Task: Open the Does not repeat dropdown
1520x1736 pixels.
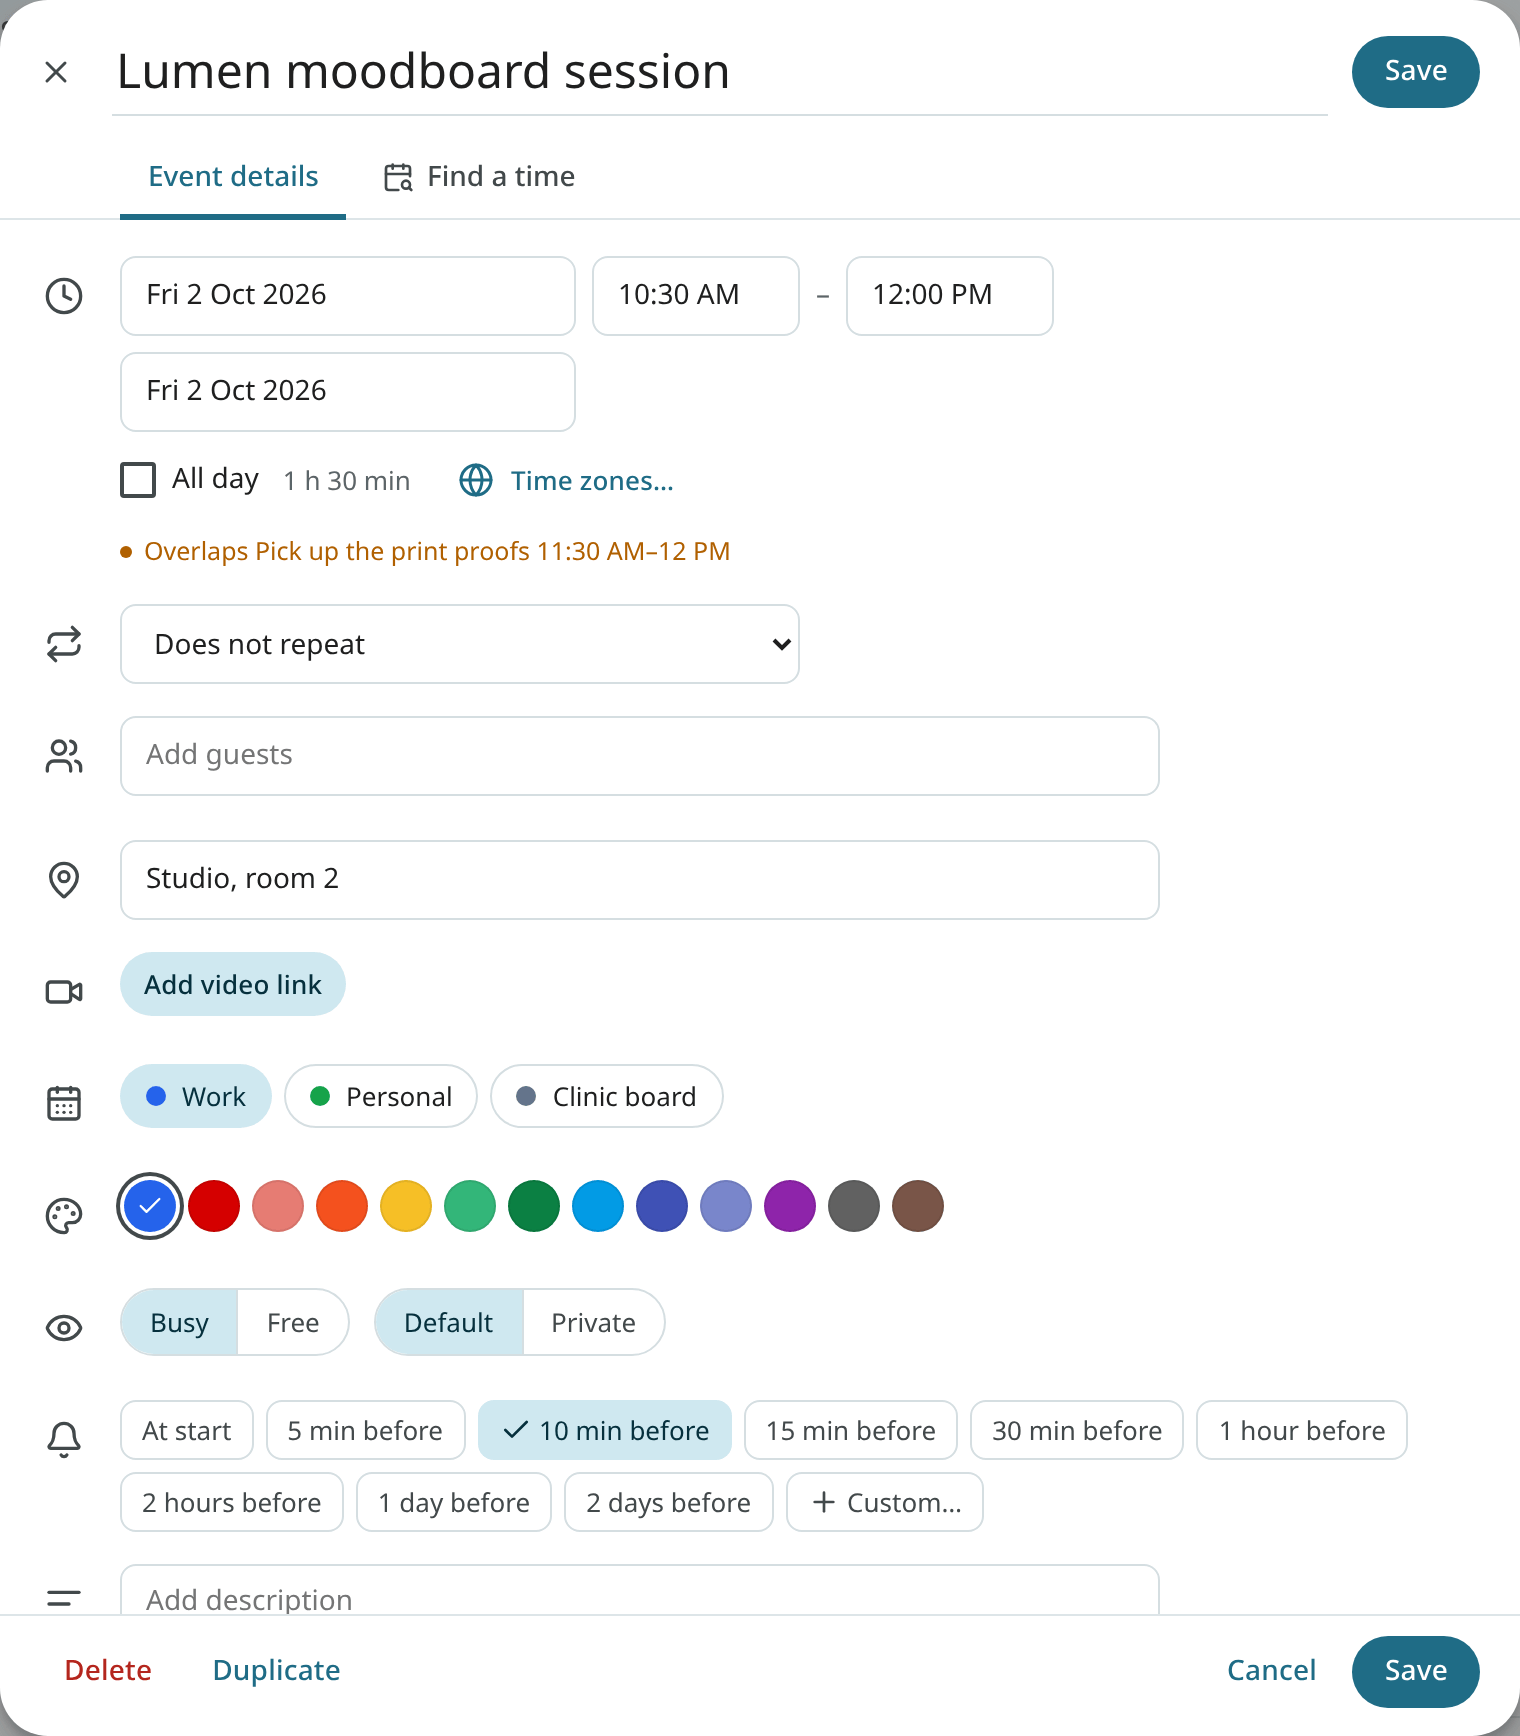Action: [460, 644]
